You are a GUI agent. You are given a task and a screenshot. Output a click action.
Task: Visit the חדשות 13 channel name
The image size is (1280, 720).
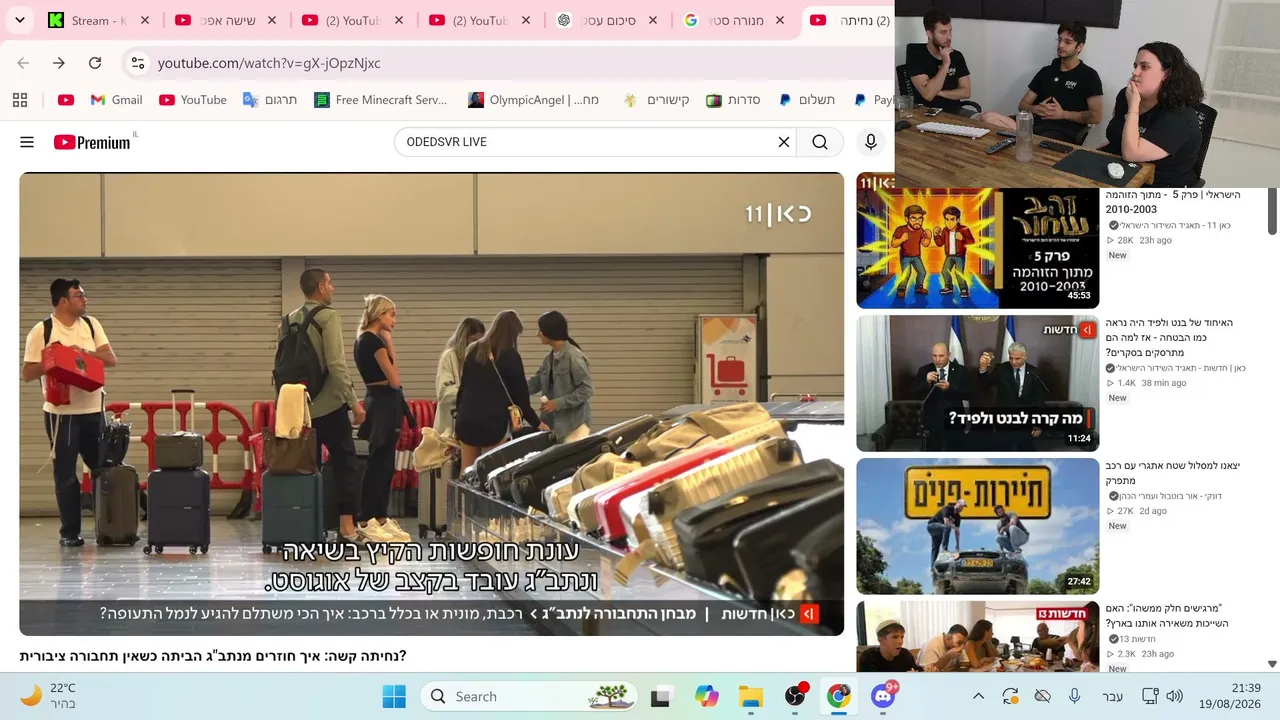(1137, 639)
